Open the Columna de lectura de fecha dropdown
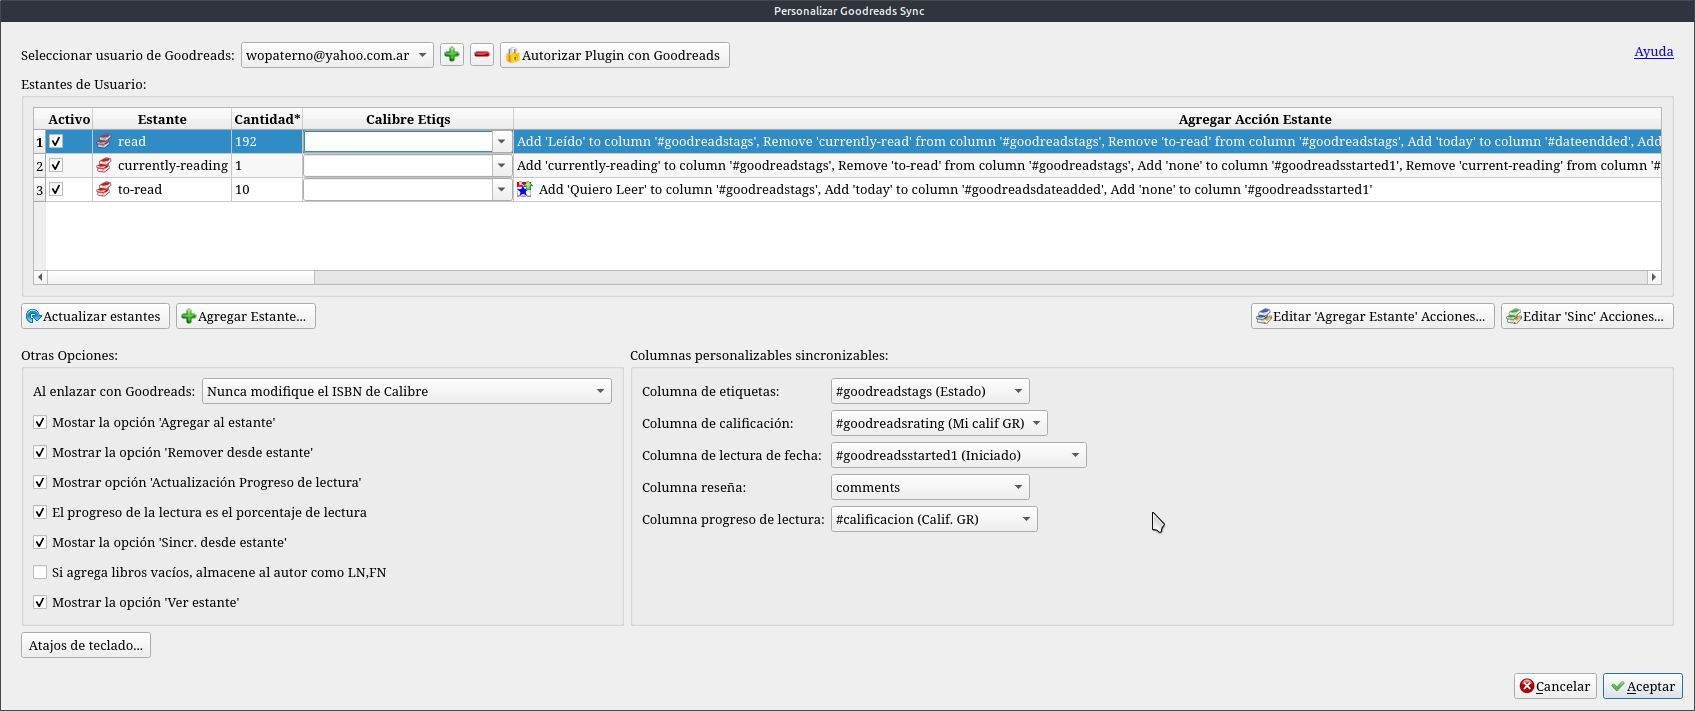Screen dimensions: 1695x711 [x=958, y=455]
